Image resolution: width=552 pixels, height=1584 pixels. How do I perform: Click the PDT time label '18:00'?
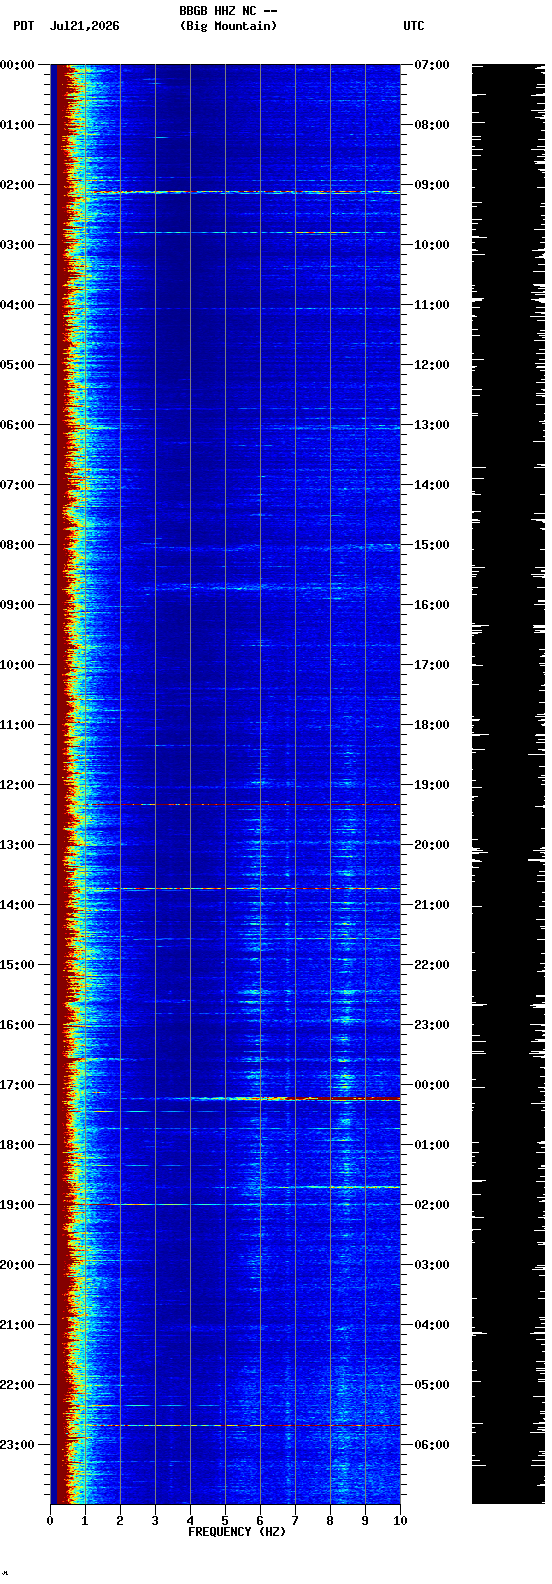(x=17, y=1145)
